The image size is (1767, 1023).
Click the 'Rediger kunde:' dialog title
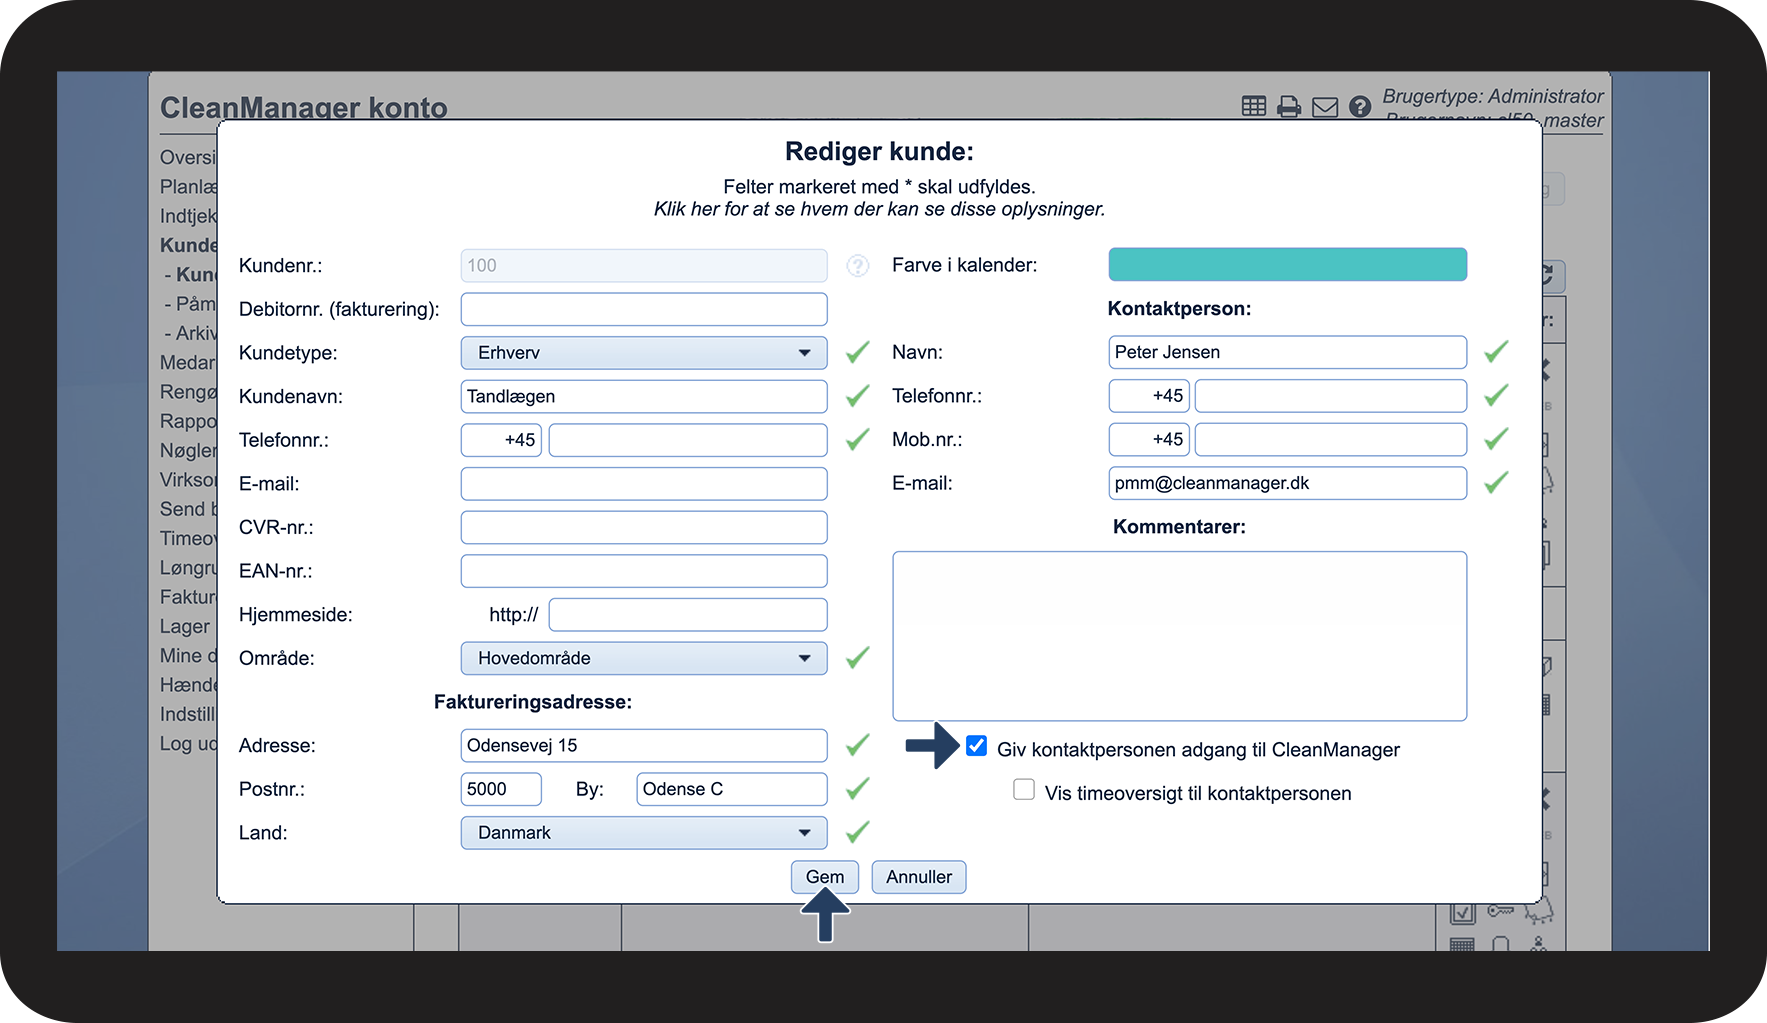coord(879,152)
